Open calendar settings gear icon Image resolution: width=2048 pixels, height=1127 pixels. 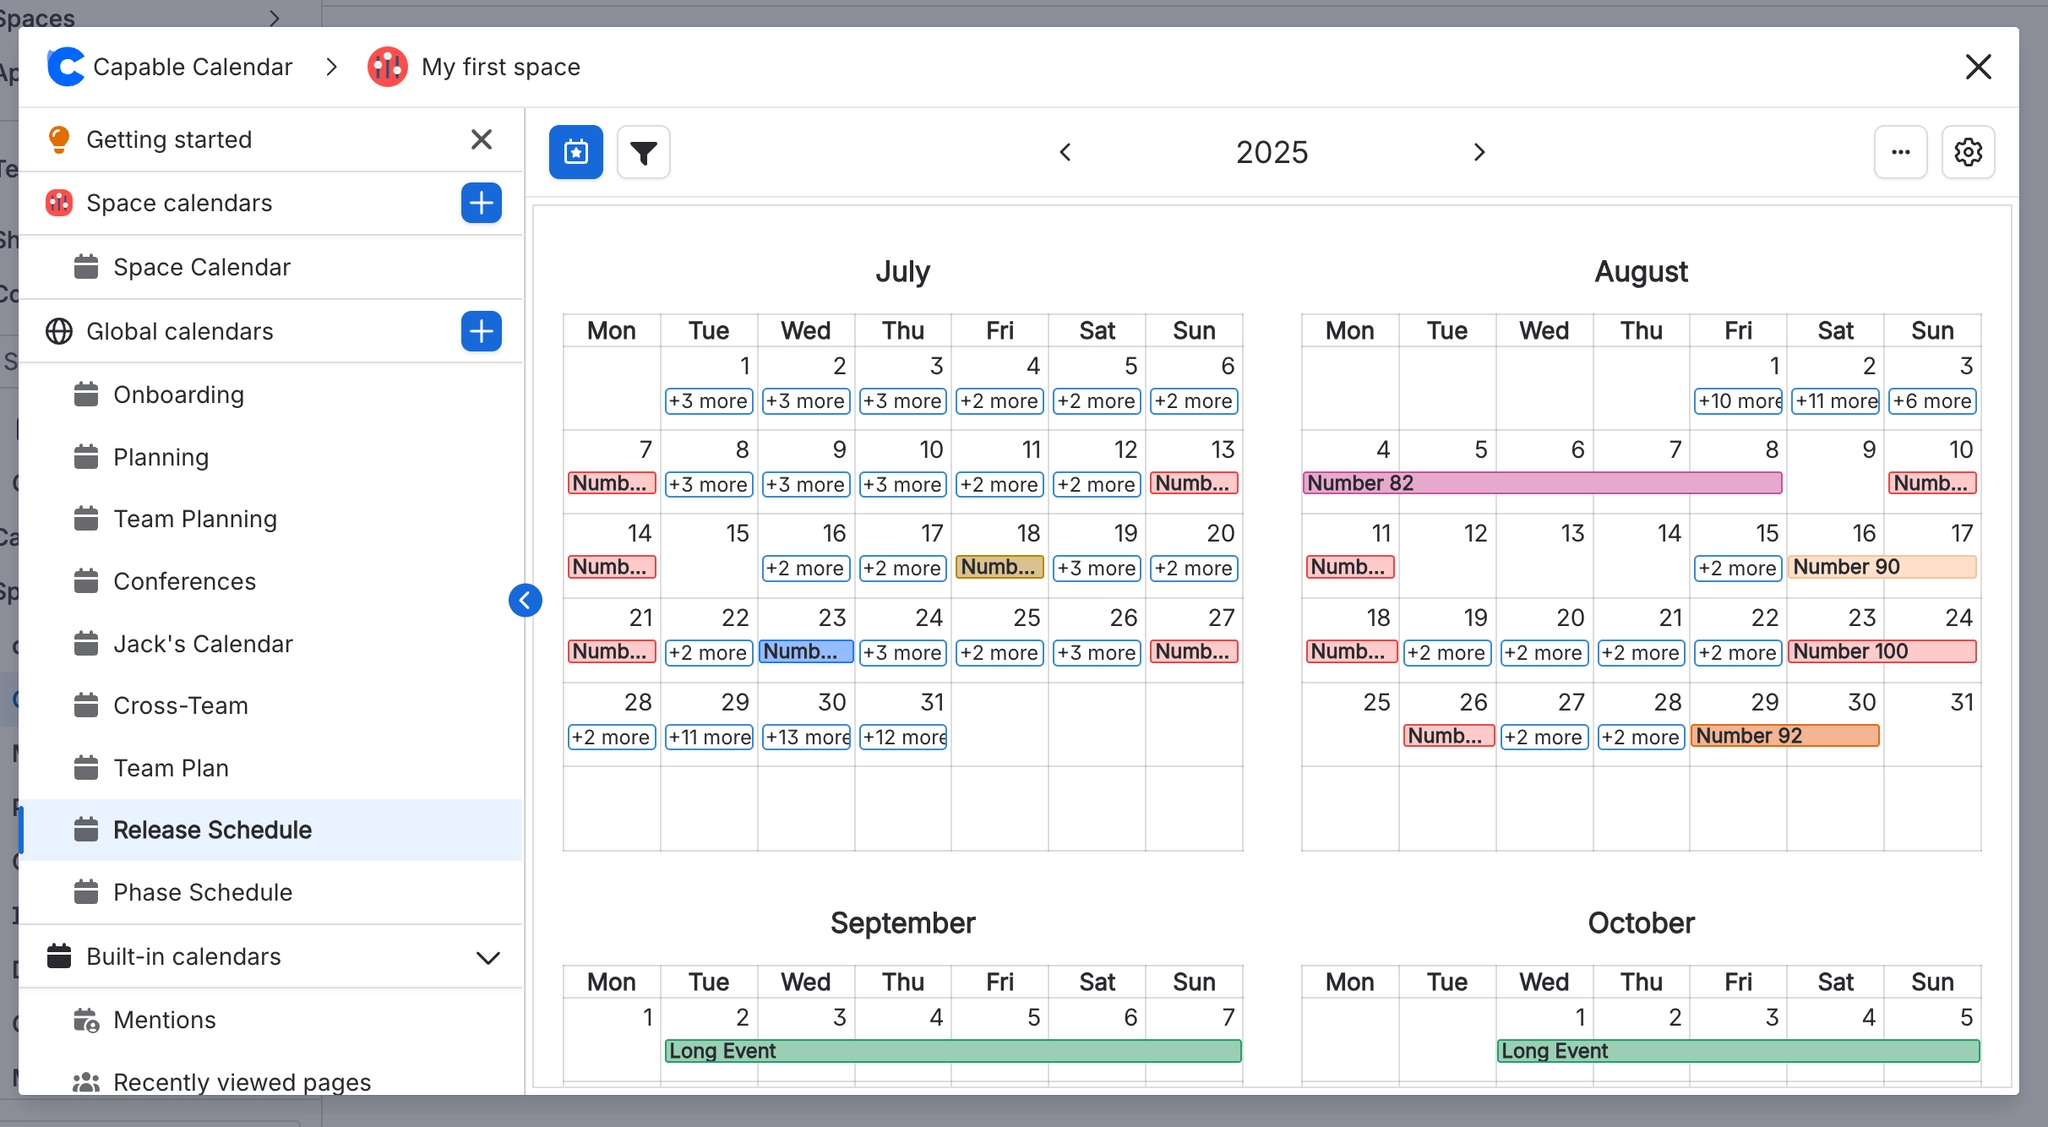pyautogui.click(x=1967, y=152)
